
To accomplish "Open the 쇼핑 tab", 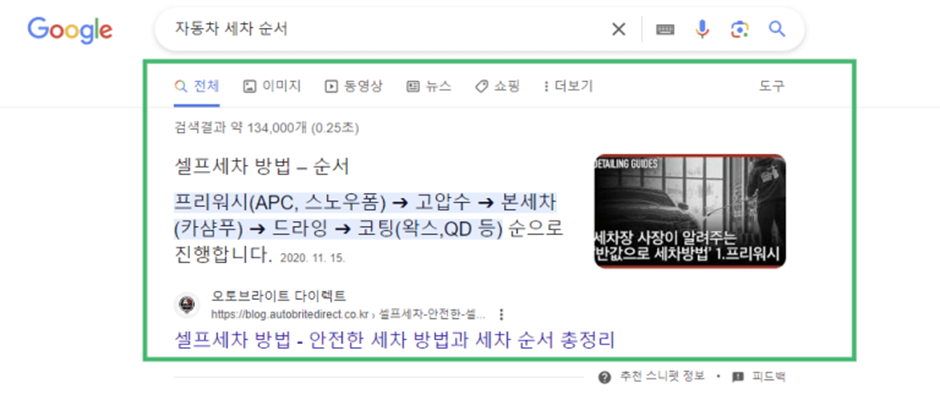I will click(497, 86).
